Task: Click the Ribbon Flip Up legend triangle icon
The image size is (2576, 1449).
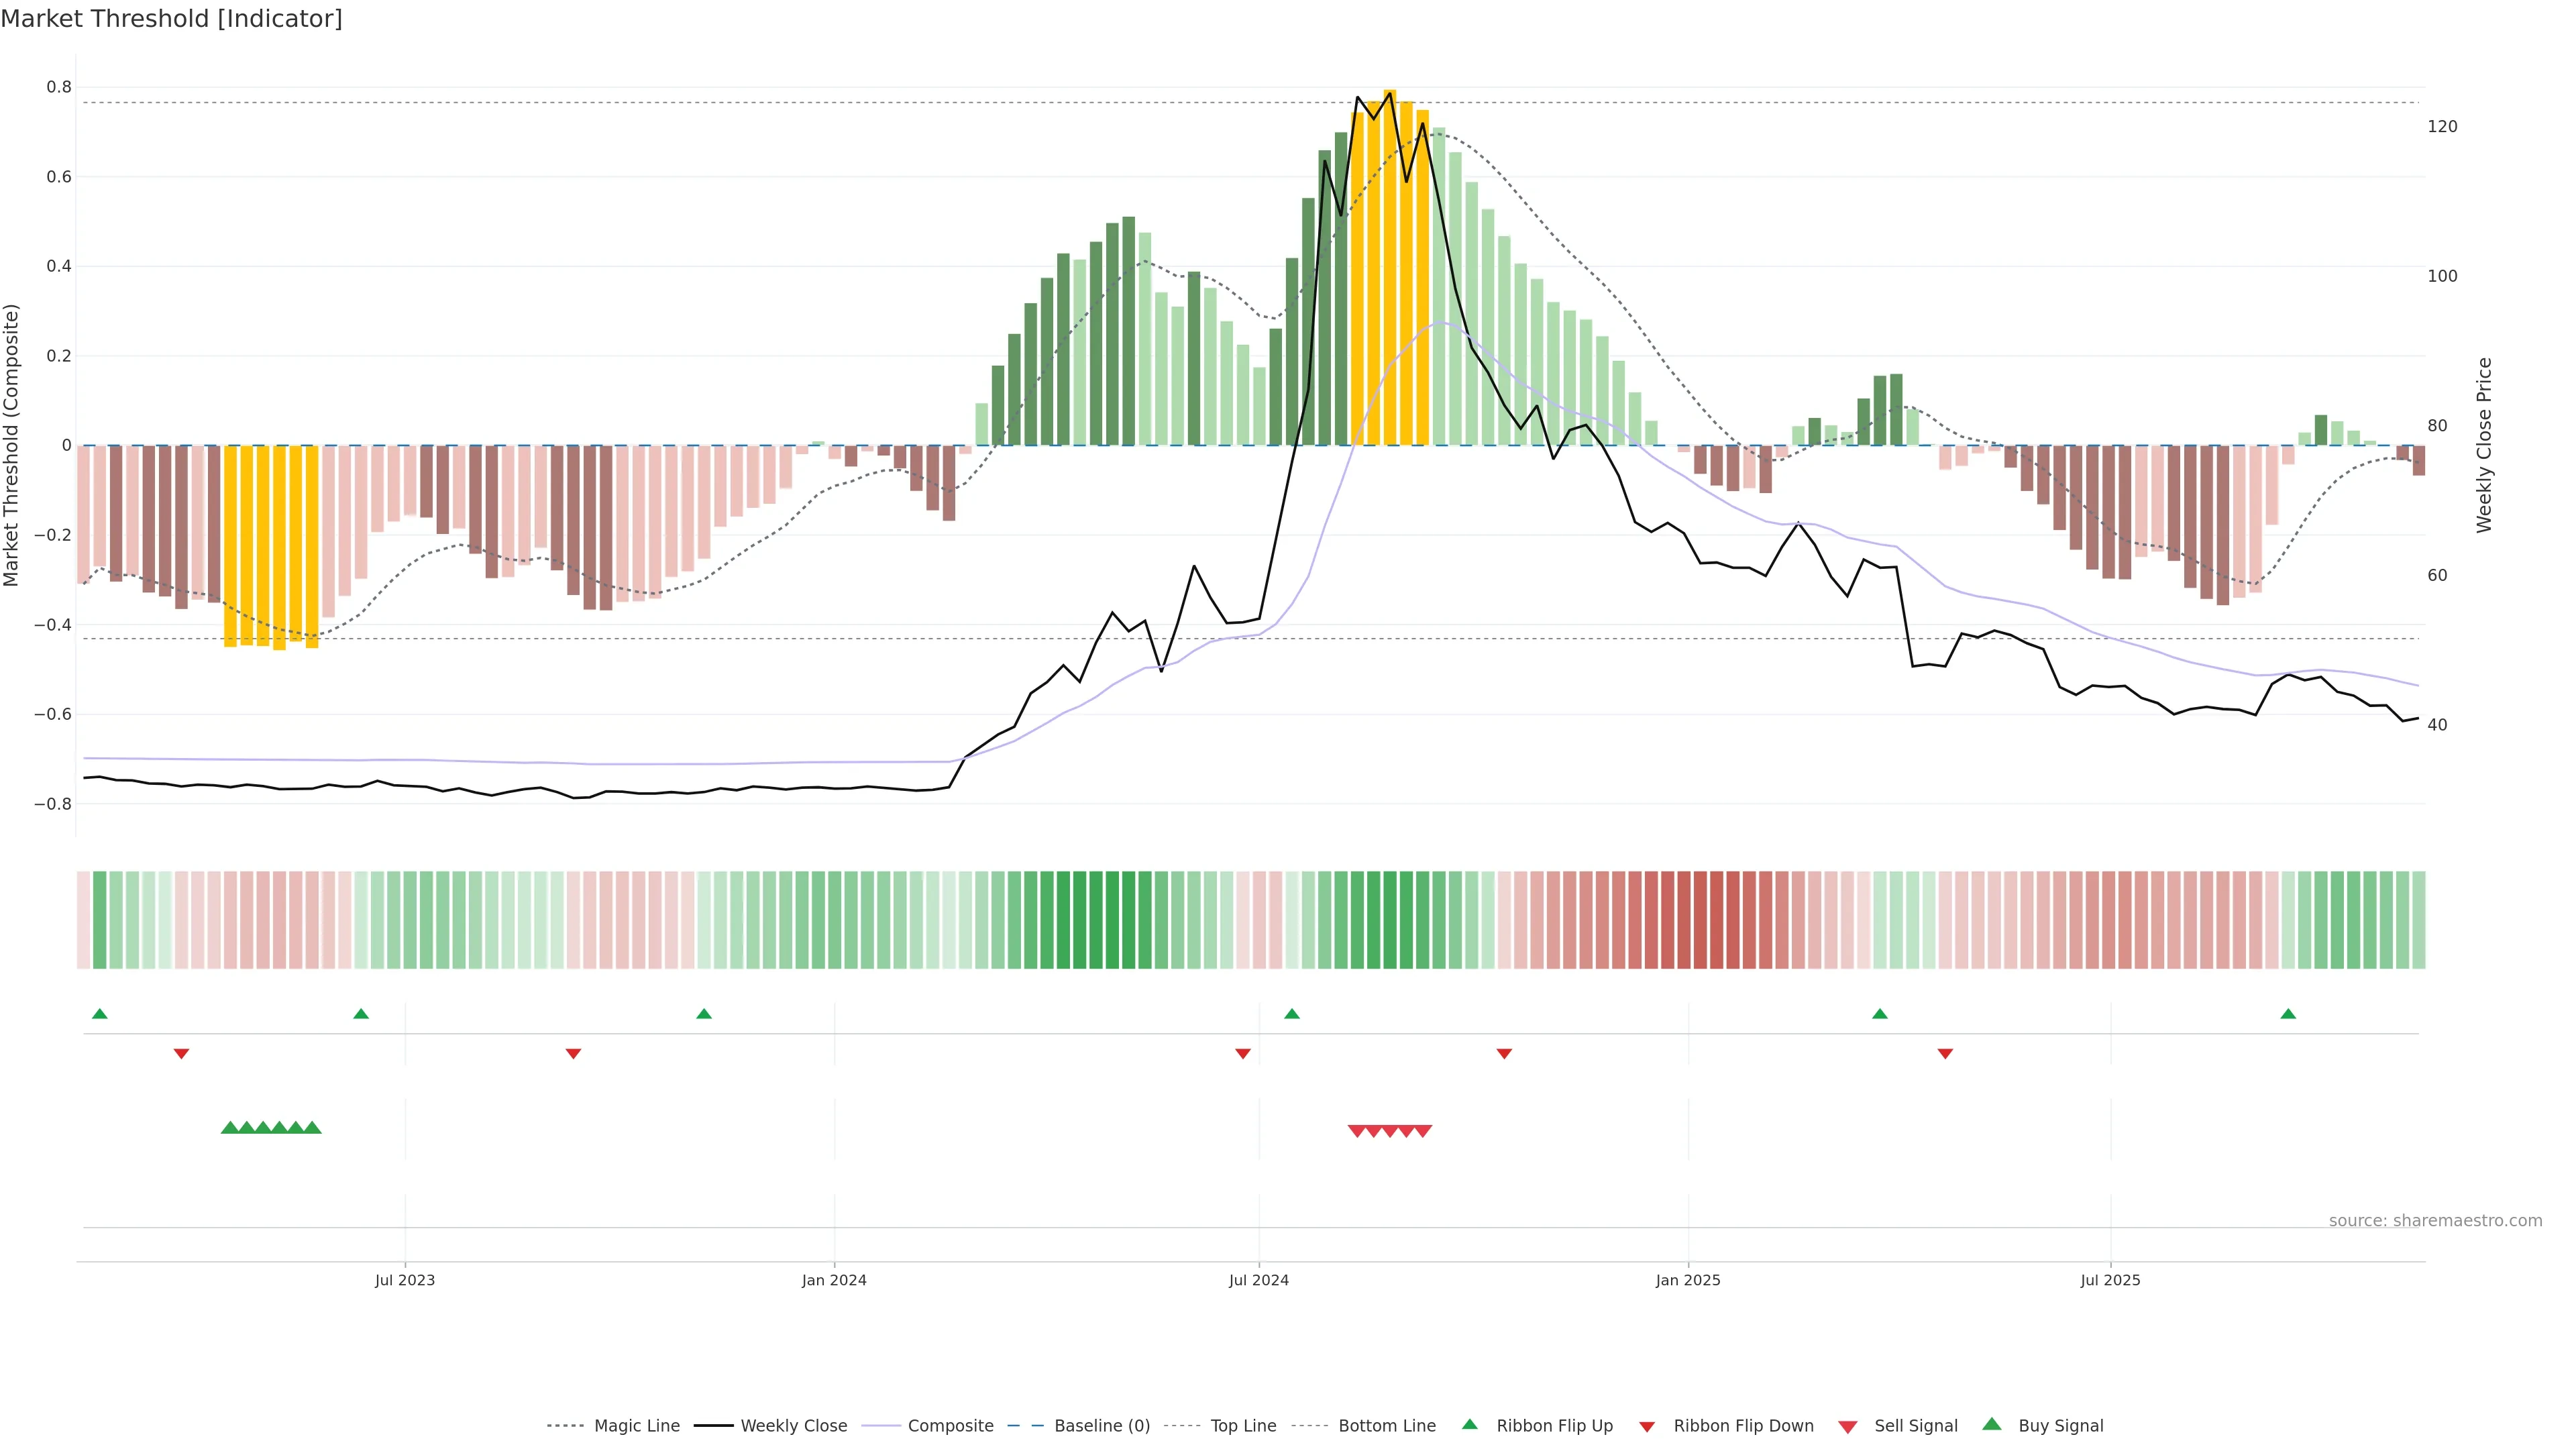Action: 1469,1424
